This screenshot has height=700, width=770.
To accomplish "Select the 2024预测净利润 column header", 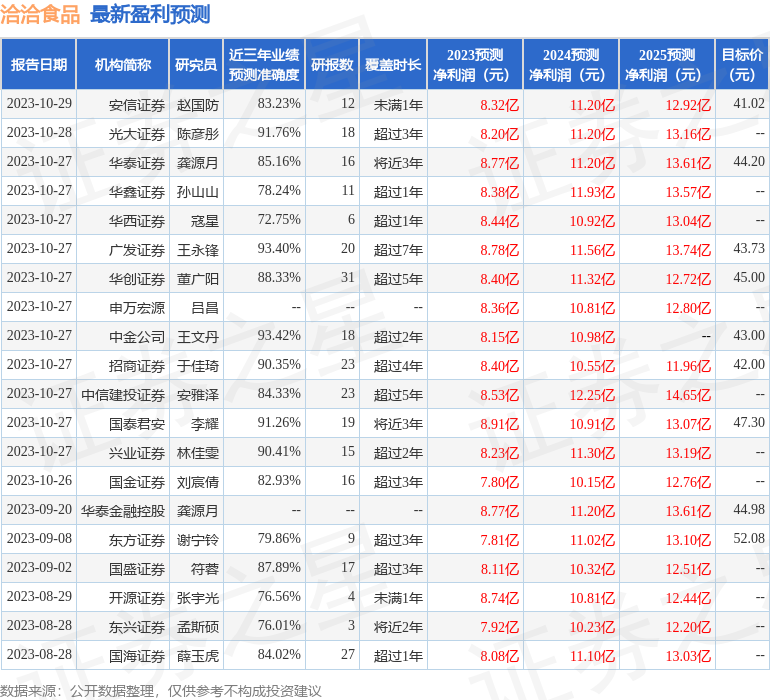I will (571, 64).
